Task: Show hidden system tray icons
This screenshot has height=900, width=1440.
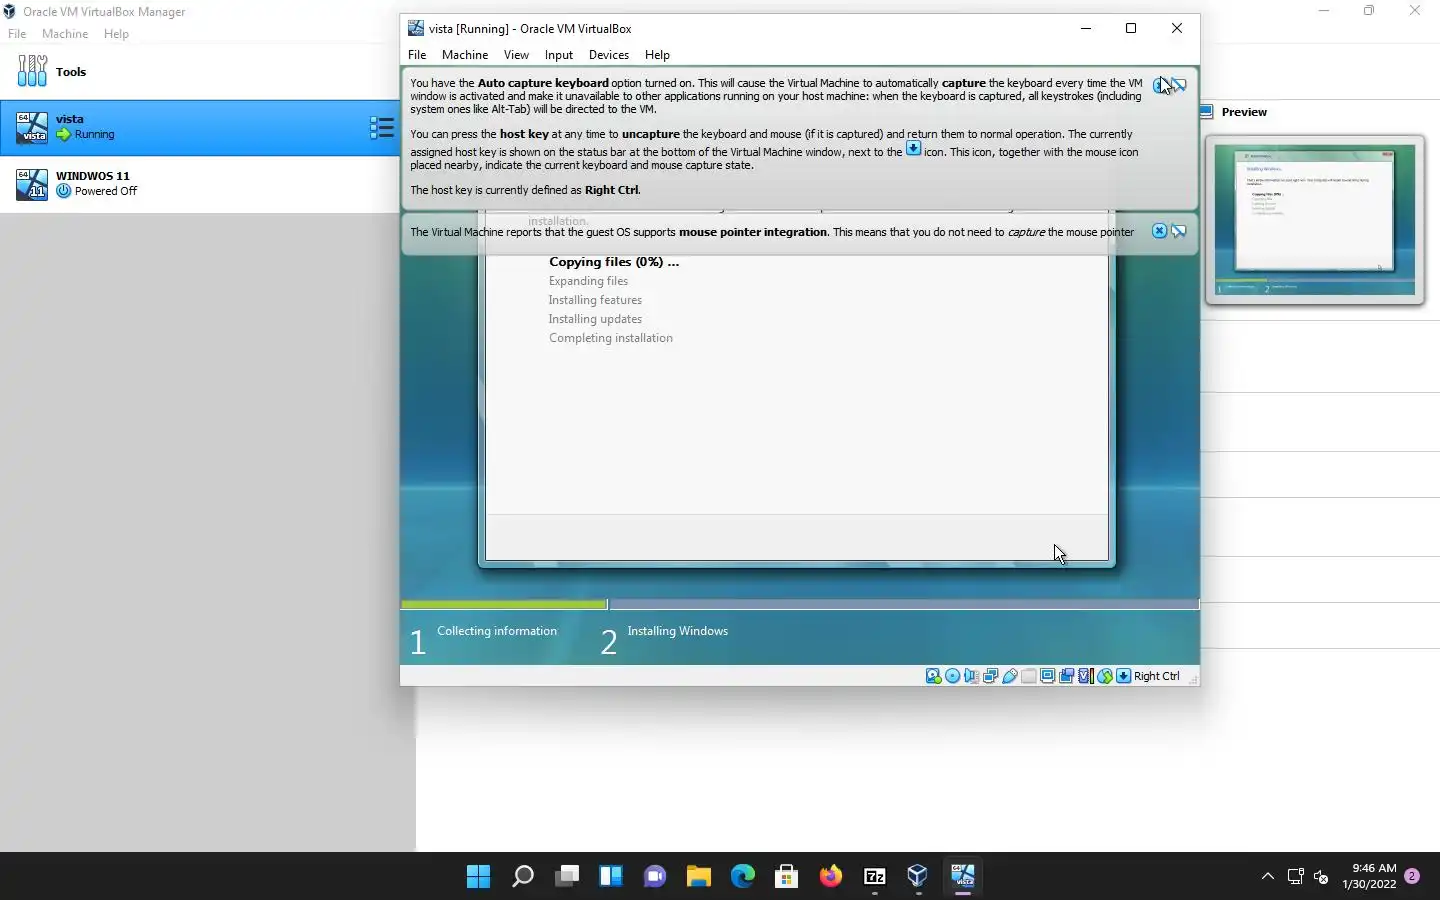Action: 1268,877
